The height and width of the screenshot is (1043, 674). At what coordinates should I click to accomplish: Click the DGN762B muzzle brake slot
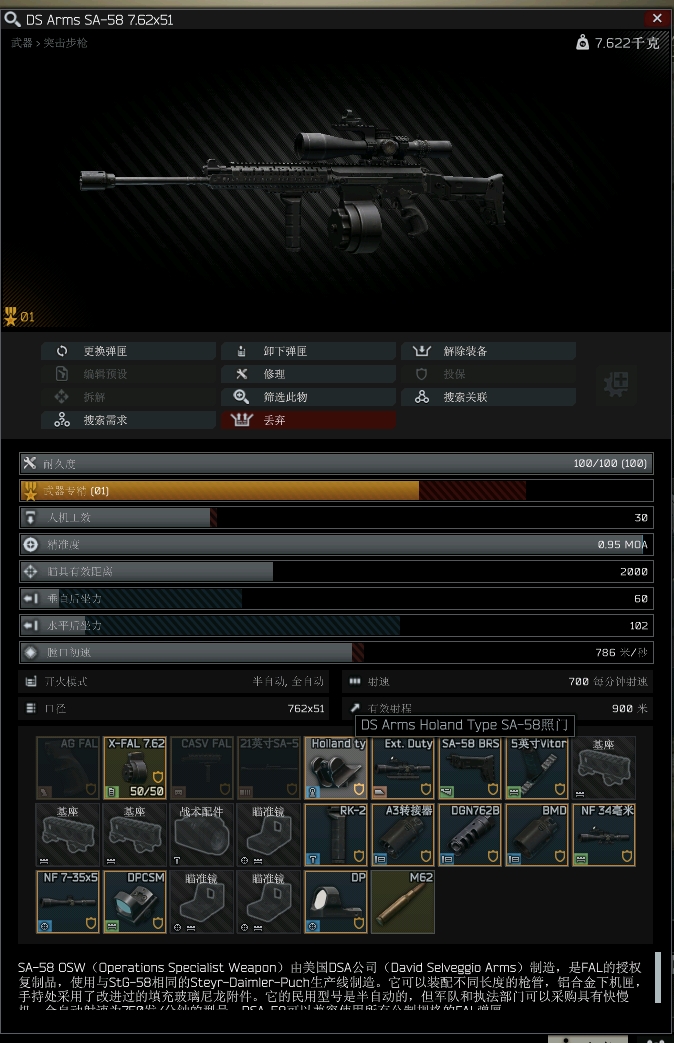470,835
